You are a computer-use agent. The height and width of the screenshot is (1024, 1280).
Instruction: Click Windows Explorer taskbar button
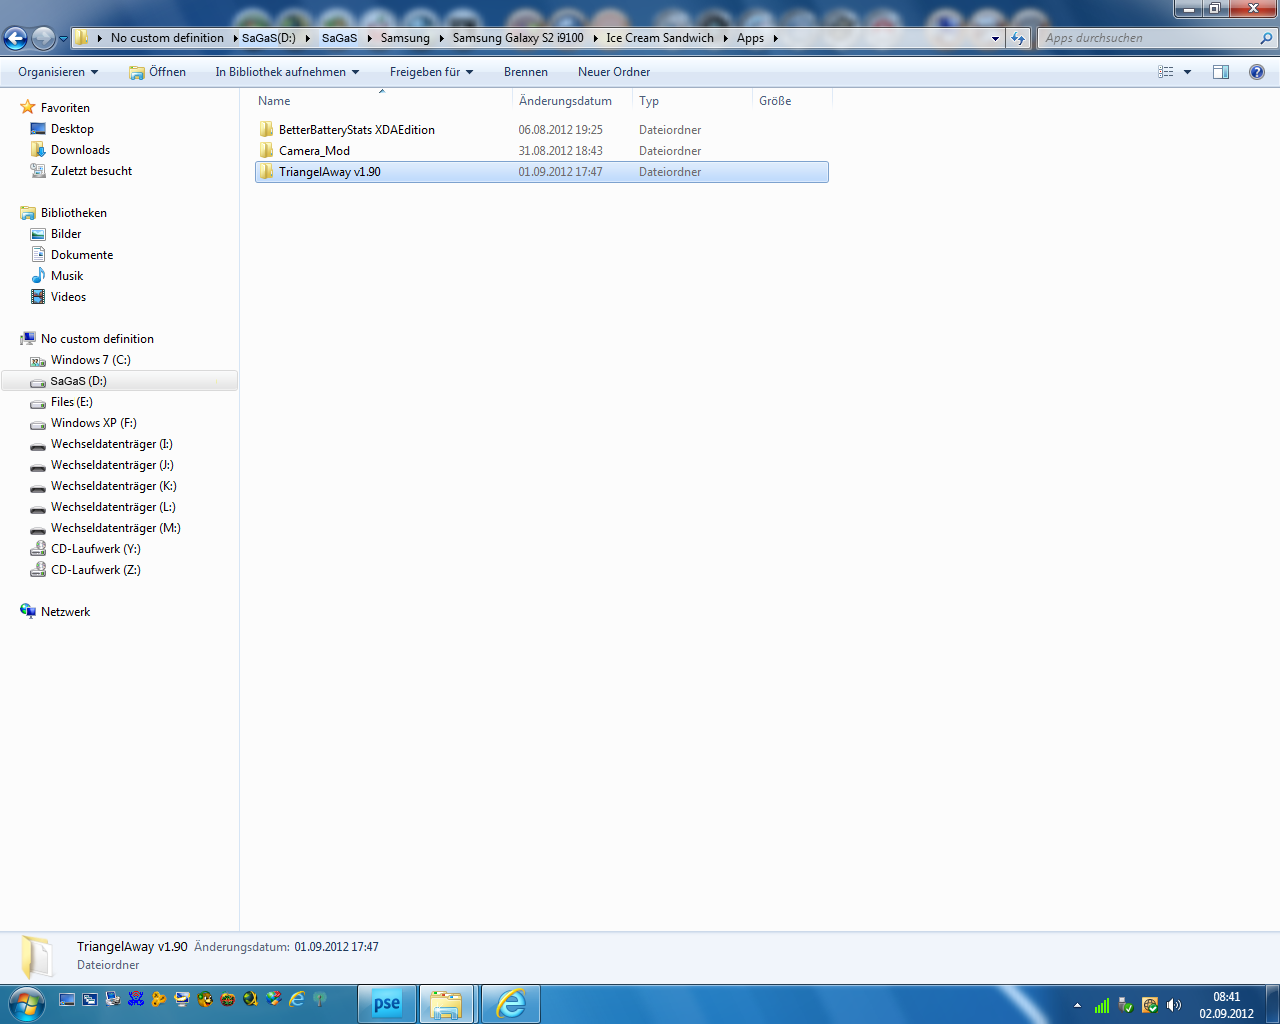[446, 1004]
